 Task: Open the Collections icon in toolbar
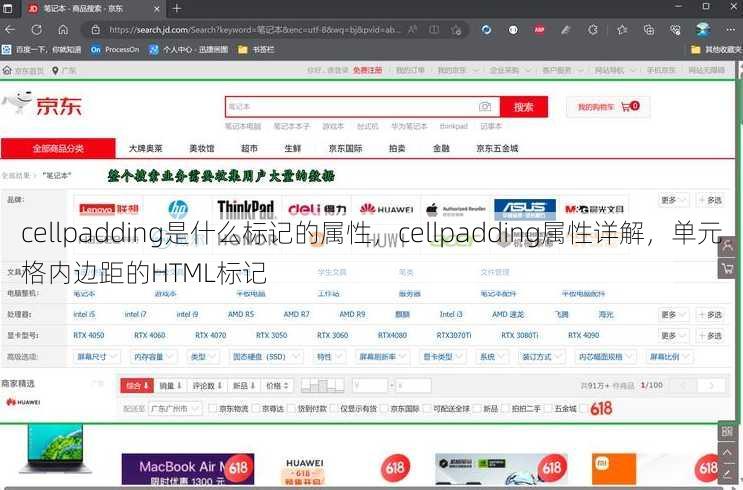[649, 29]
